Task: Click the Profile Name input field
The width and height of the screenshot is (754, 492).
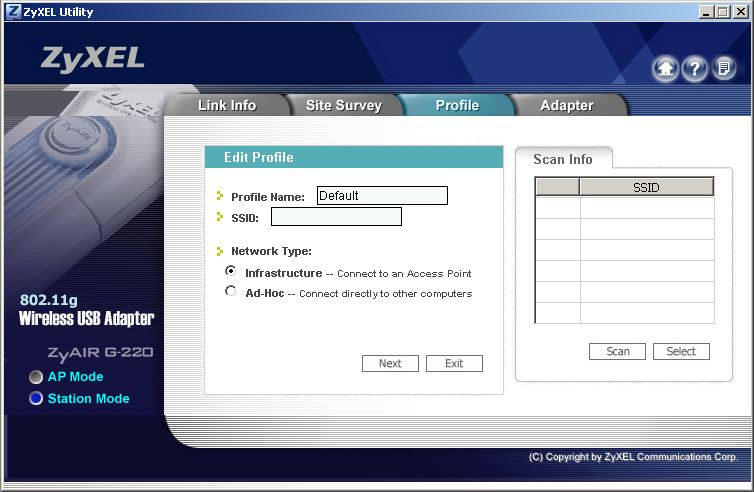Action: [x=382, y=195]
